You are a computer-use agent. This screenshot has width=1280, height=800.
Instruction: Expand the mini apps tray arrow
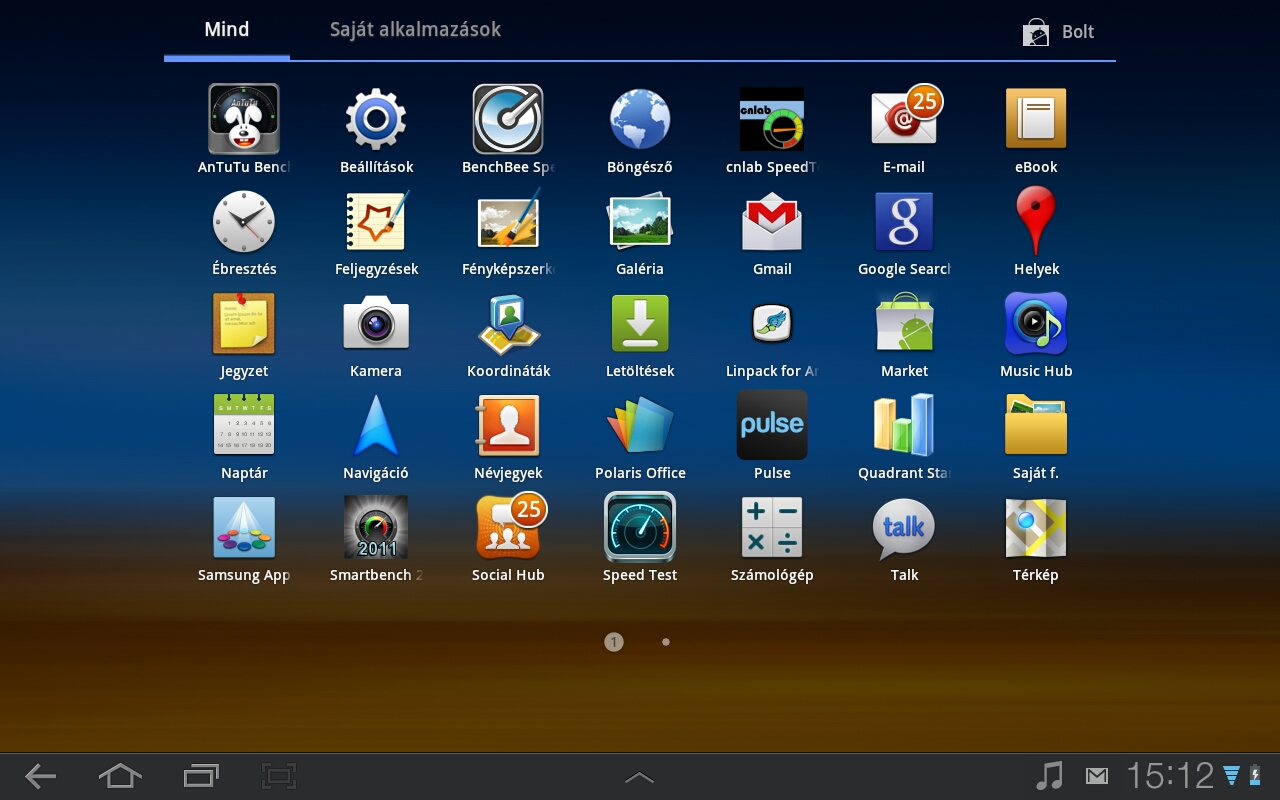(x=639, y=777)
